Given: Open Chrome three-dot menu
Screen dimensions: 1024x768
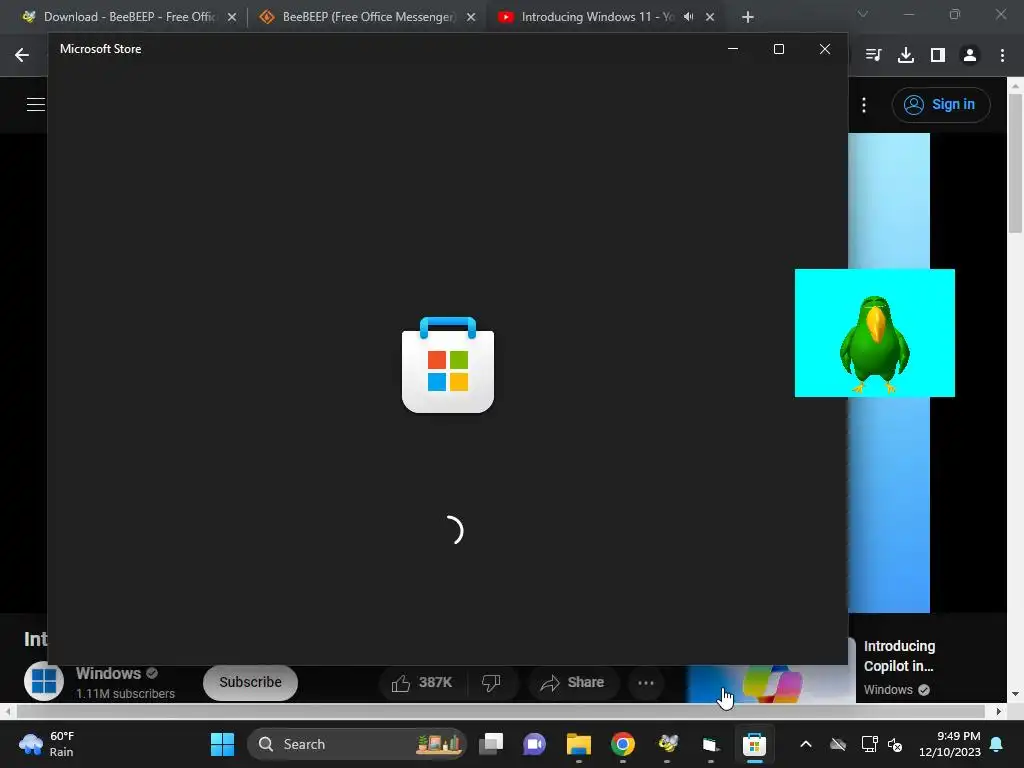Looking at the screenshot, I should click(x=1002, y=55).
